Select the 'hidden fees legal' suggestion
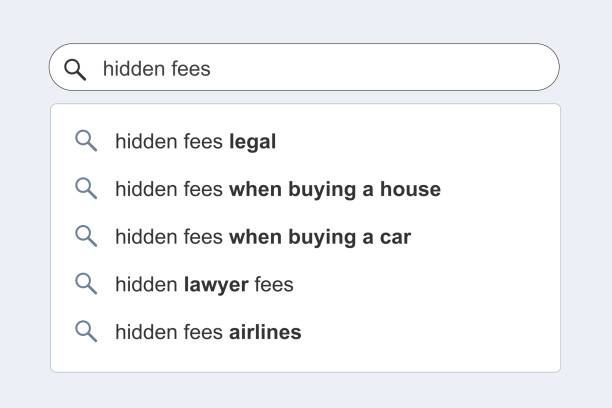The height and width of the screenshot is (408, 612). [195, 142]
